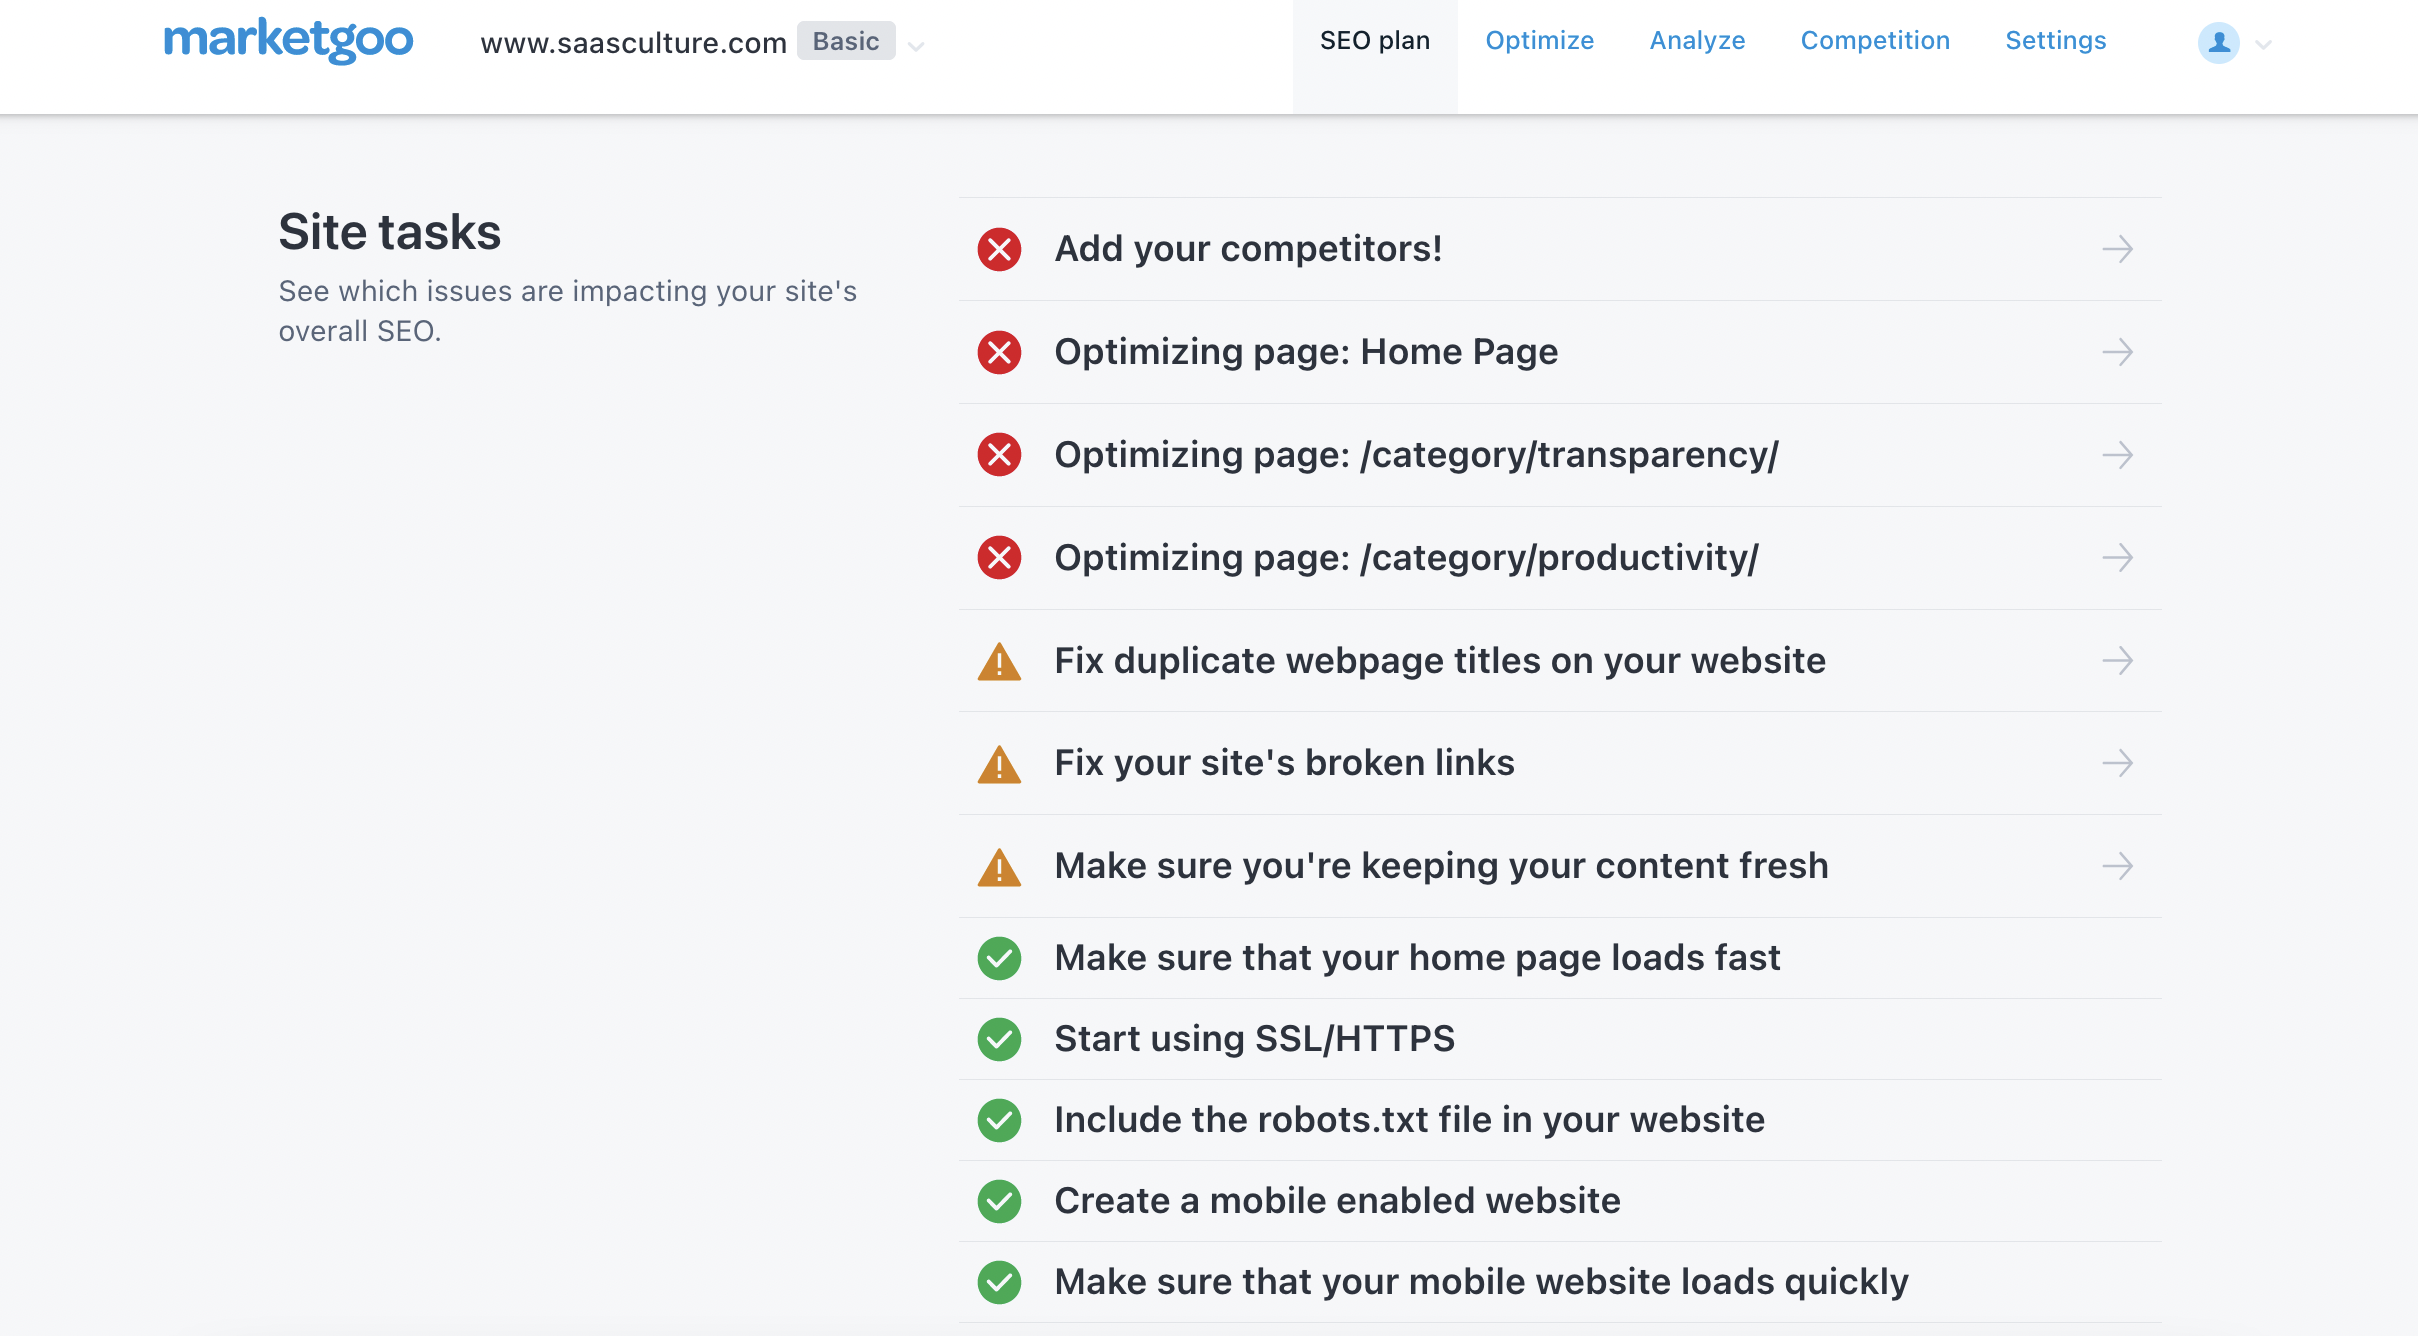Click the marketgoo logo
This screenshot has width=2418, height=1336.
pos(288,41)
